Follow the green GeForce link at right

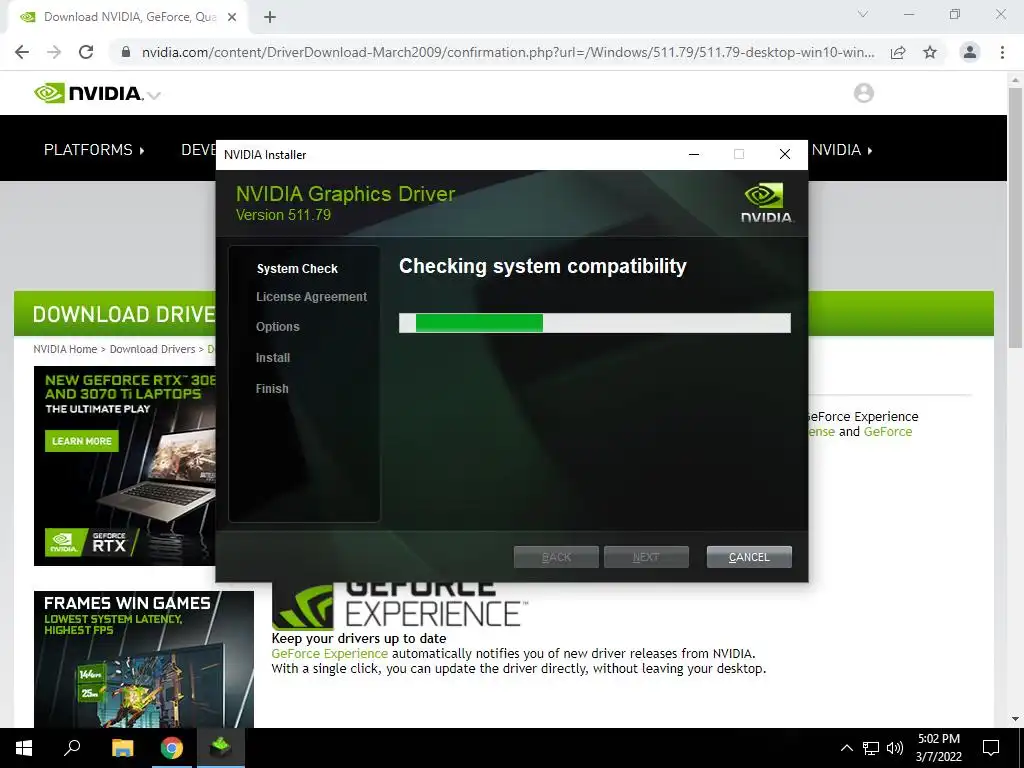coord(888,432)
